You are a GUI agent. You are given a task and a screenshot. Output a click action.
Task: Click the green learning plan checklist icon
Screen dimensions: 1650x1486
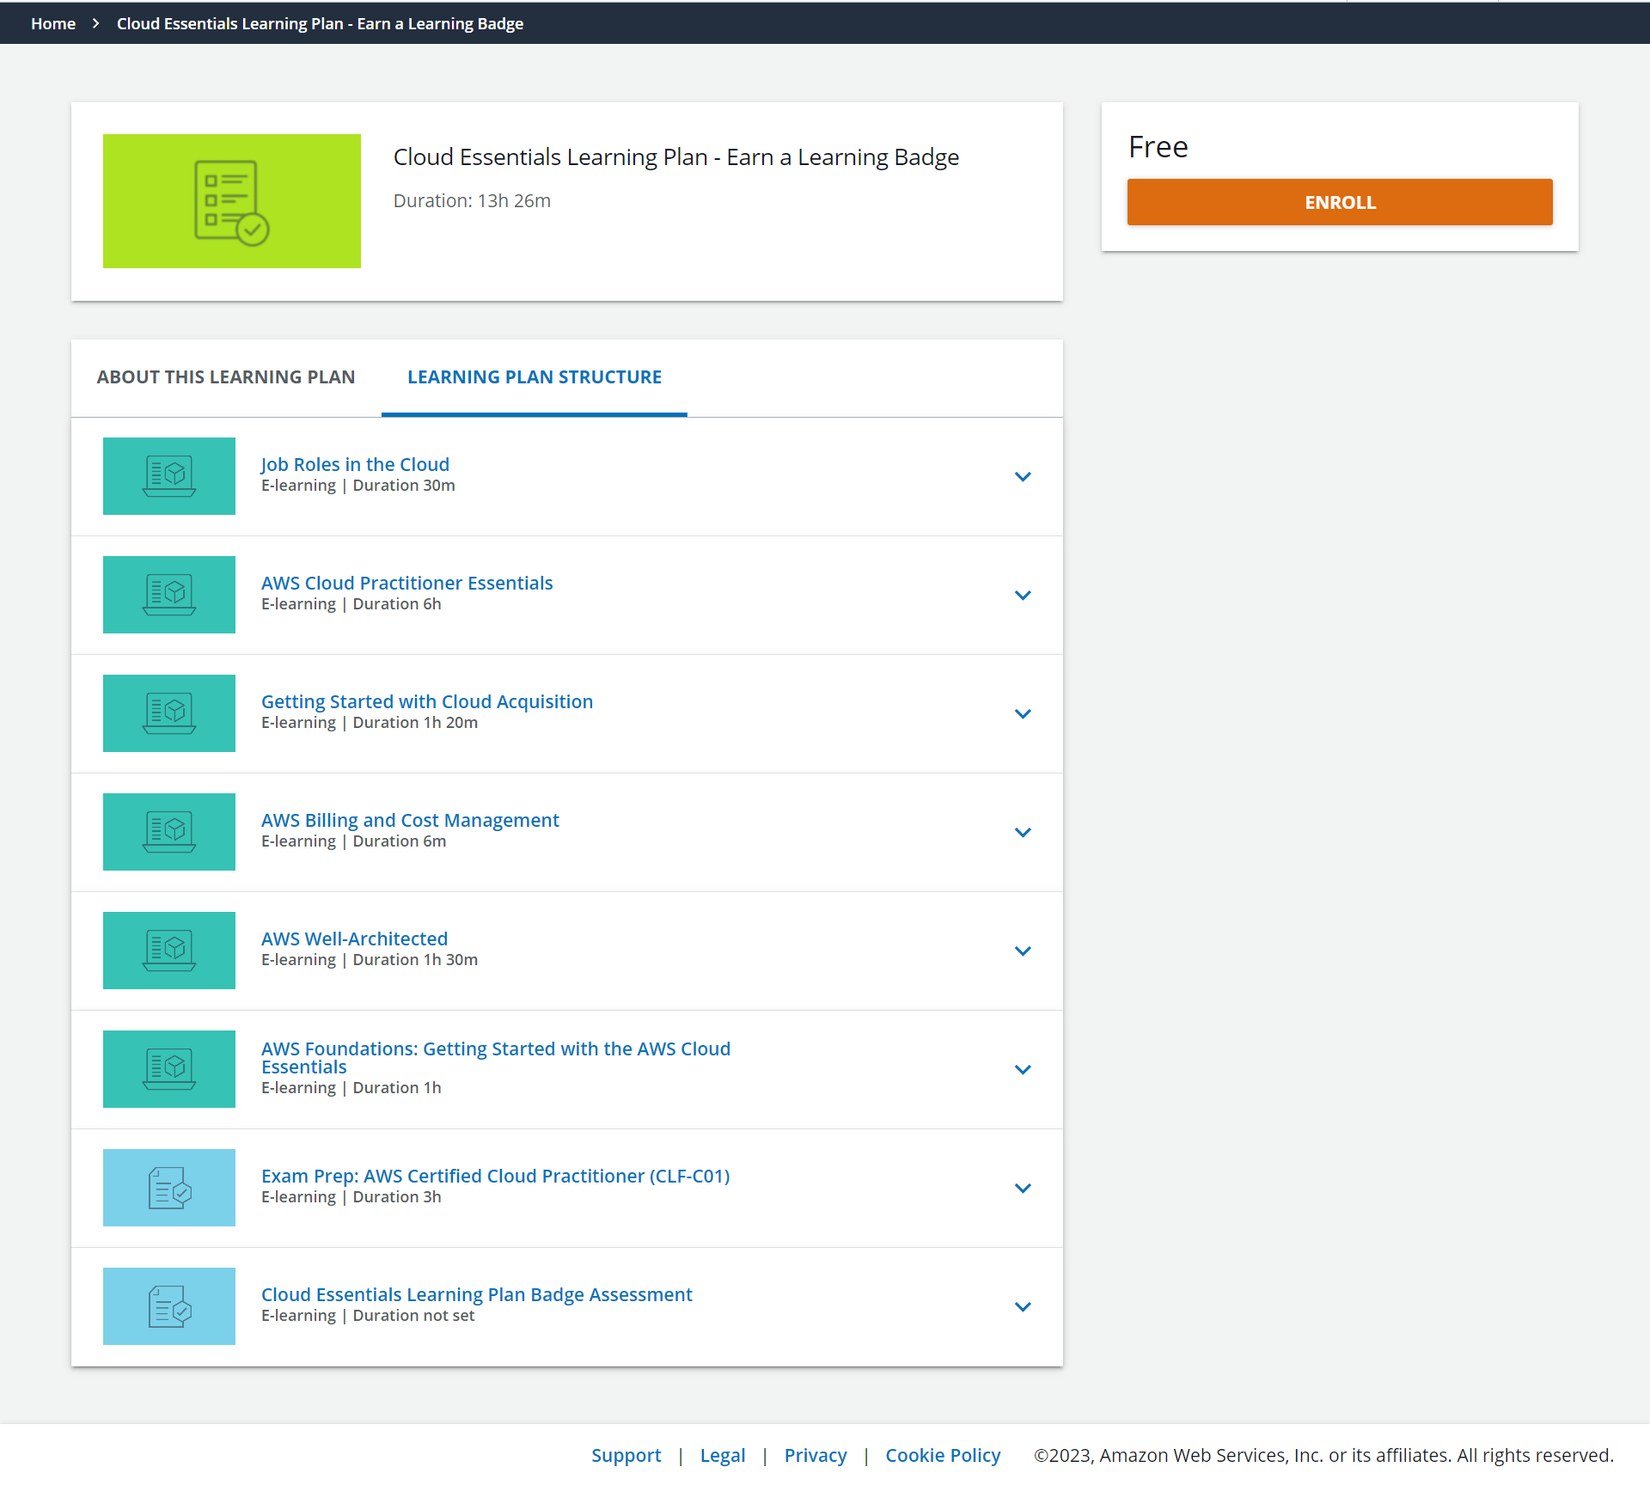coord(231,201)
